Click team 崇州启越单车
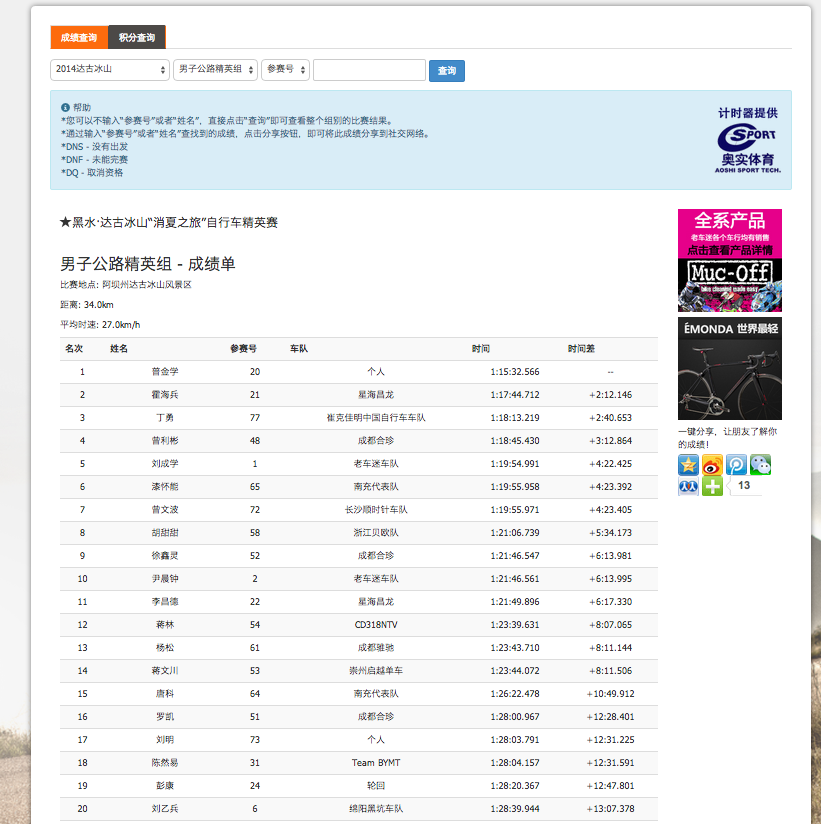Image resolution: width=821 pixels, height=824 pixels. coord(376,671)
